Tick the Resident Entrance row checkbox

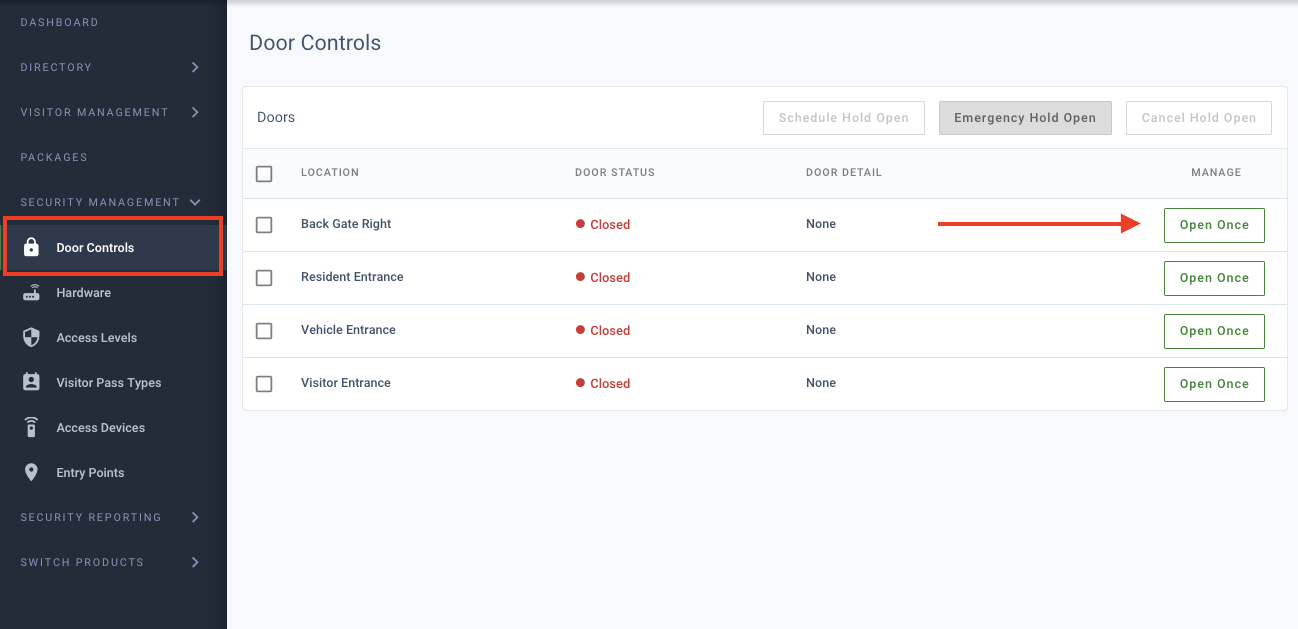point(264,278)
